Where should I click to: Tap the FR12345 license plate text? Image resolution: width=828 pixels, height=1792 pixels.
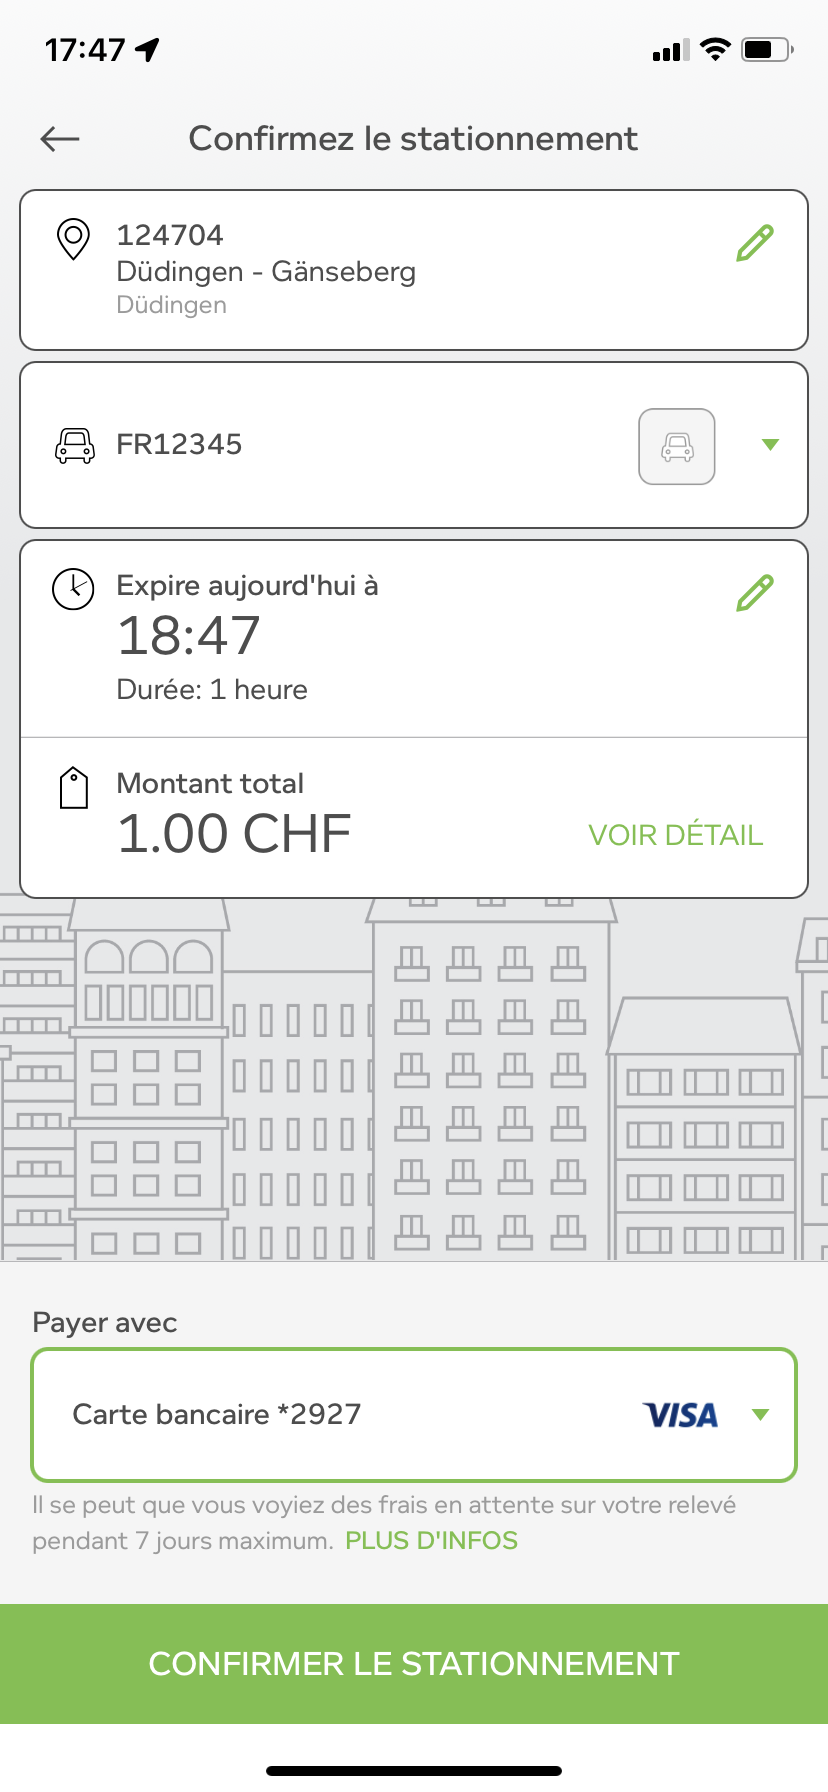coord(179,444)
